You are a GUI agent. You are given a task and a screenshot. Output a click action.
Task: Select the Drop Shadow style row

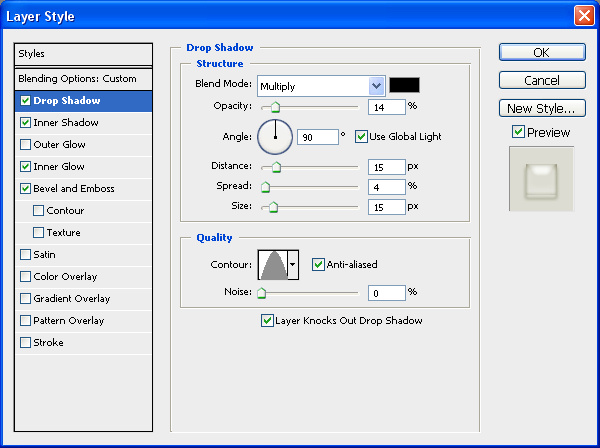83,101
